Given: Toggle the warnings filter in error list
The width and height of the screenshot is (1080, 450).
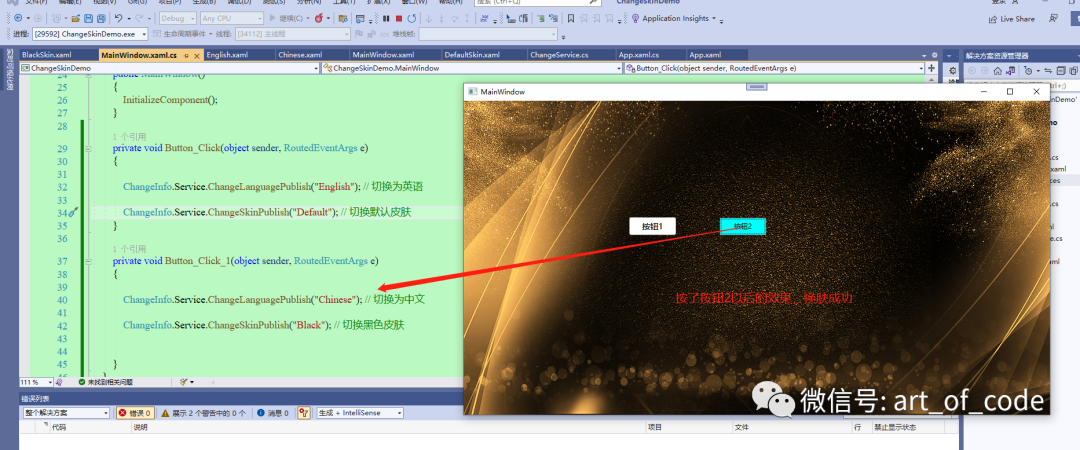Looking at the screenshot, I should pyautogui.click(x=203, y=413).
